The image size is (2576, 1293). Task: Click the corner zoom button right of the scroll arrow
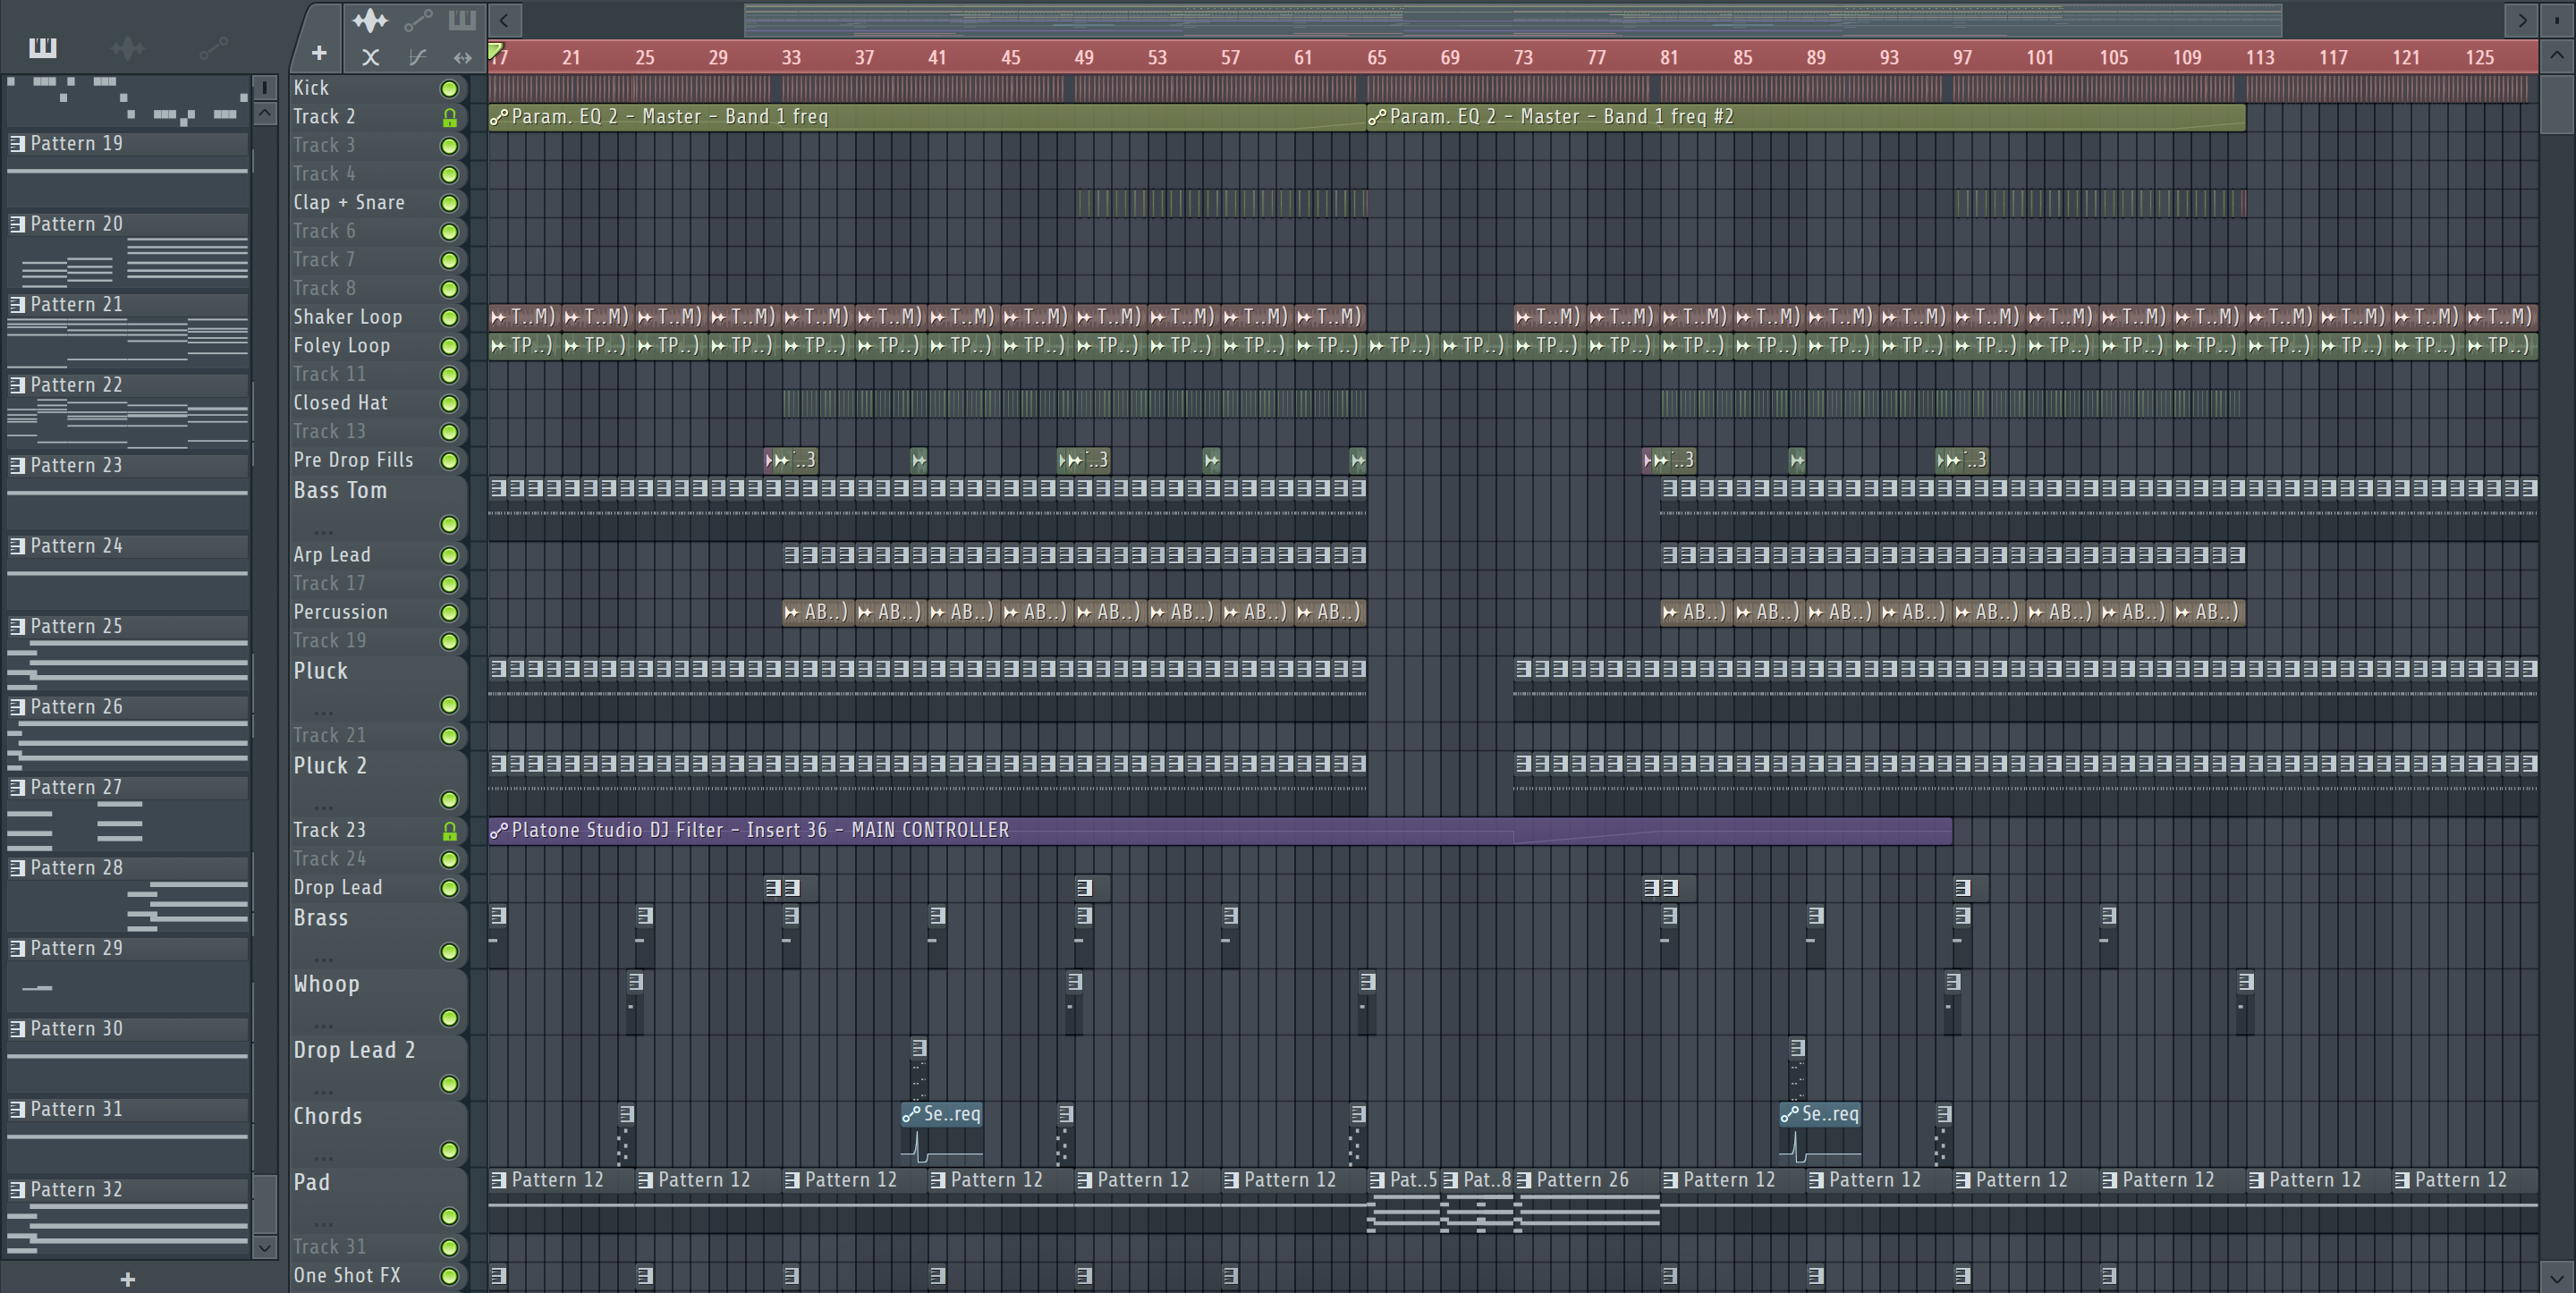pyautogui.click(x=2557, y=19)
